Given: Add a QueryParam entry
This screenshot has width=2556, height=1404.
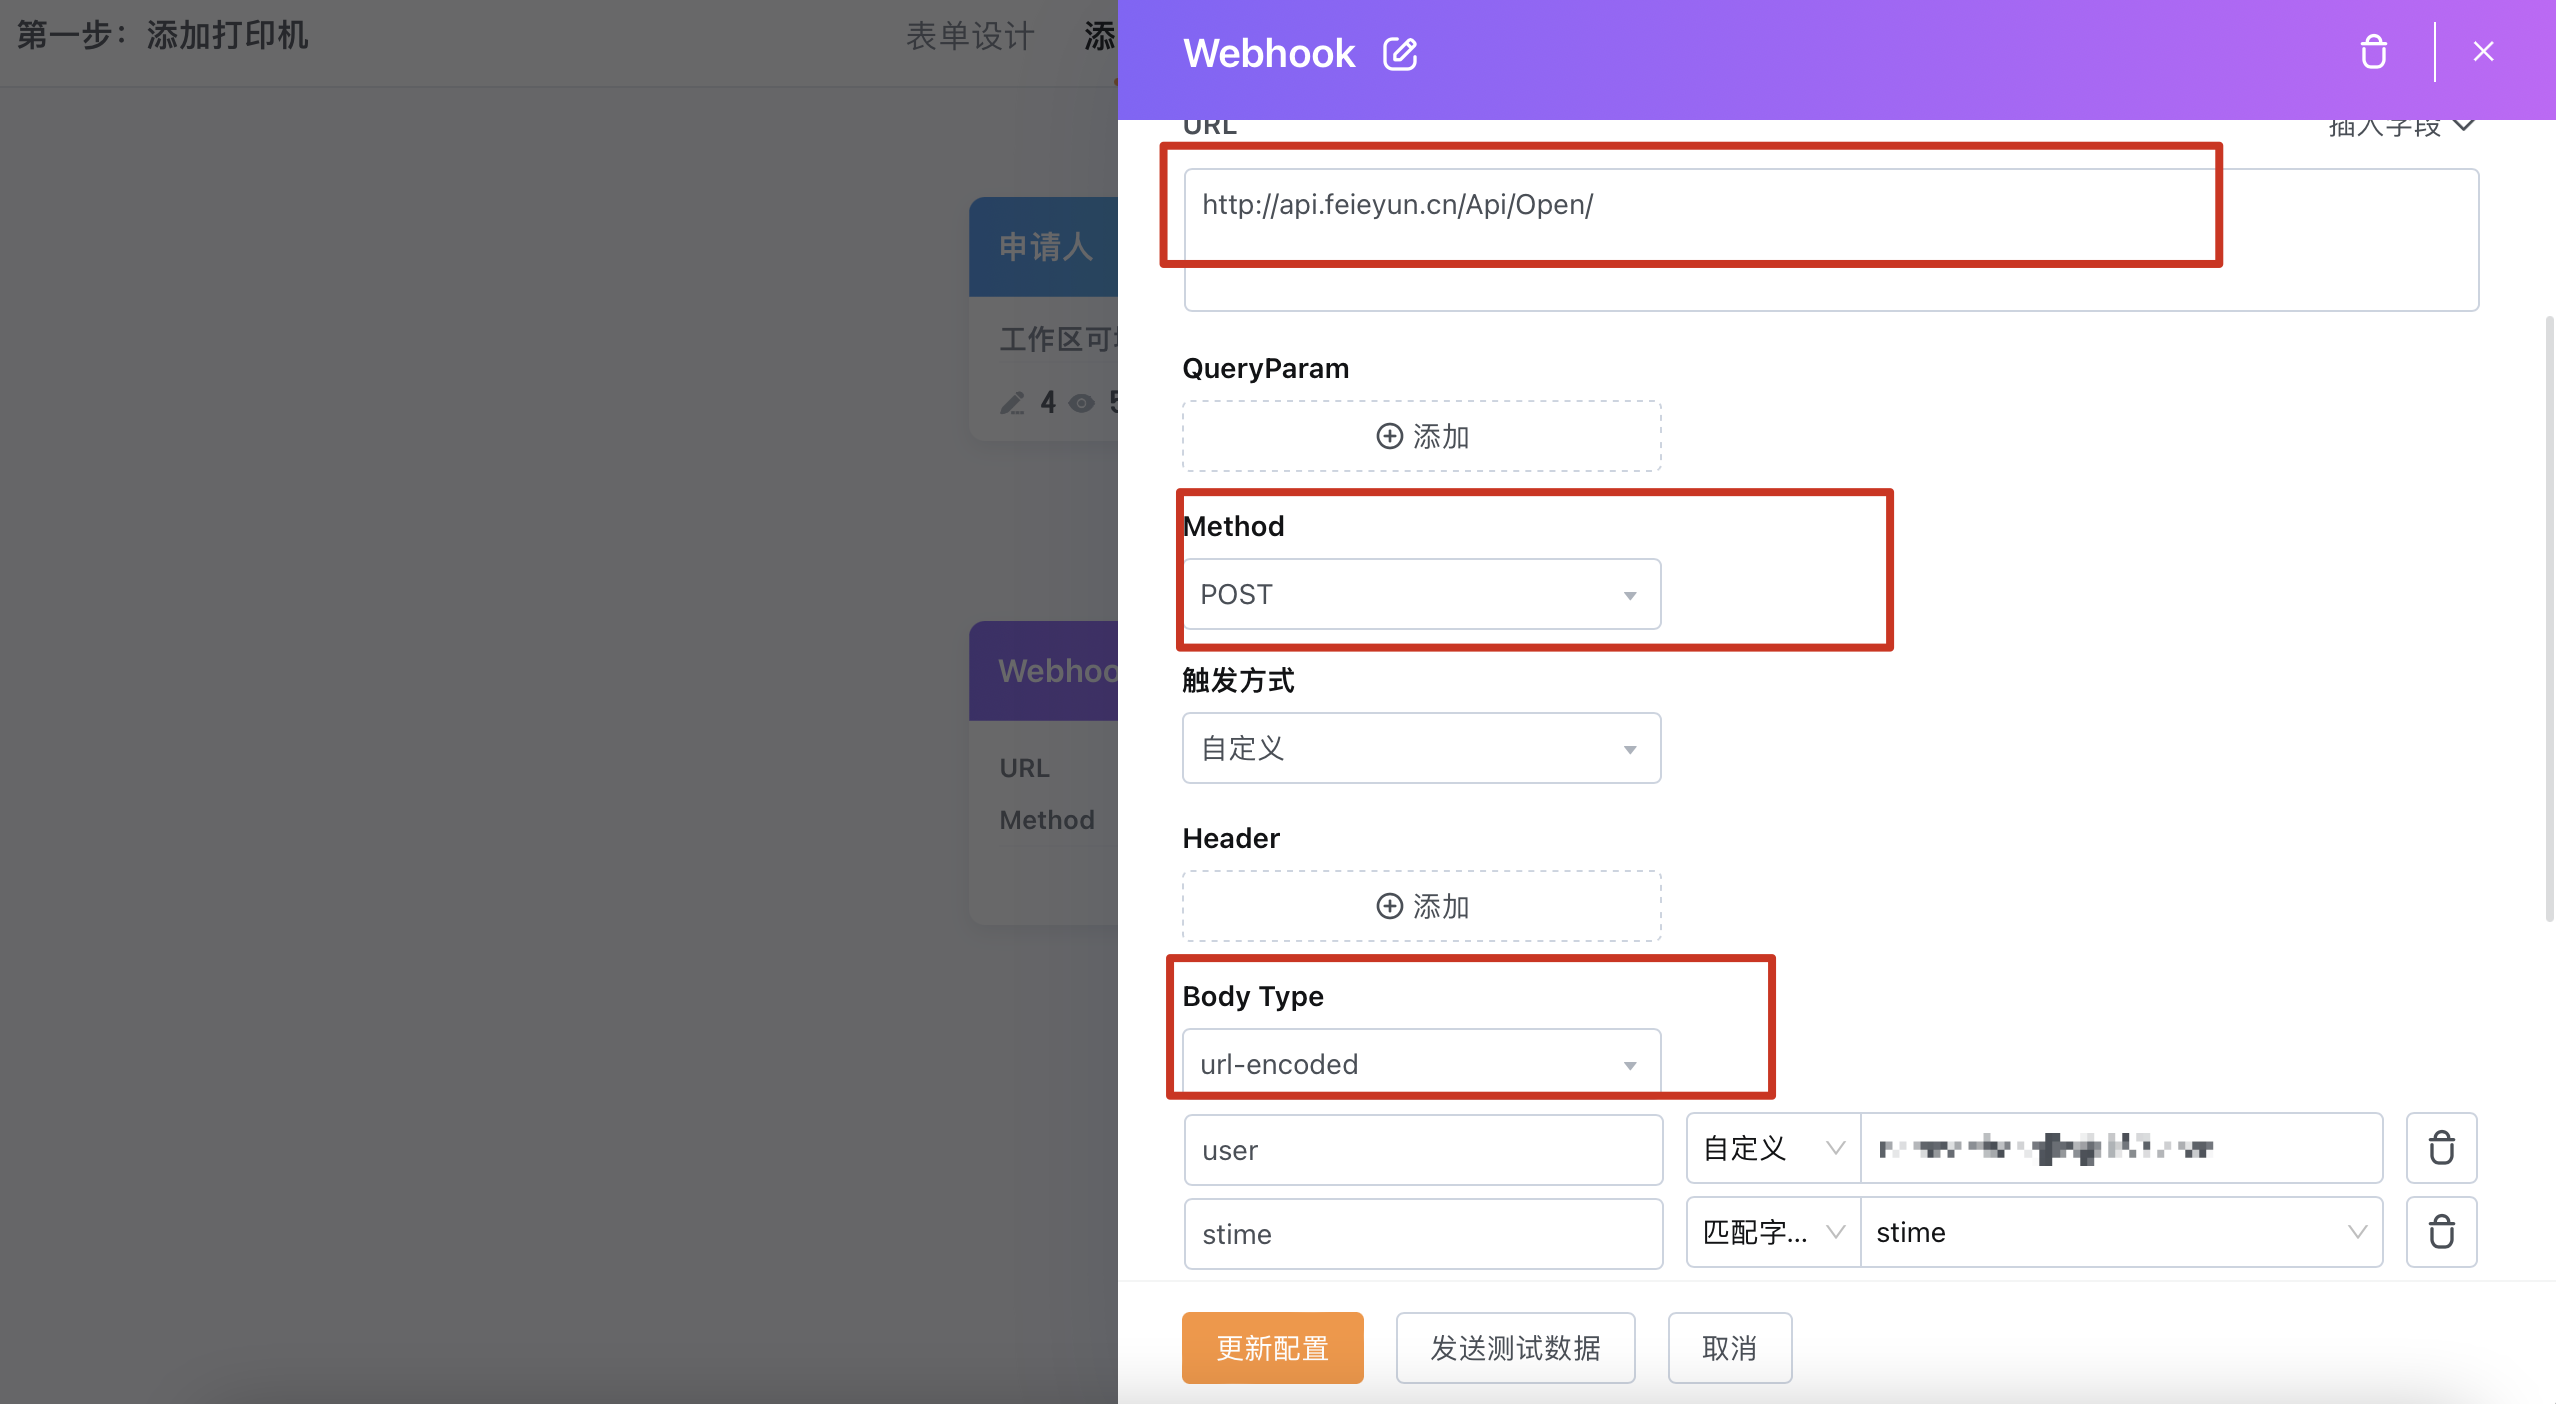Looking at the screenshot, I should [x=1421, y=436].
